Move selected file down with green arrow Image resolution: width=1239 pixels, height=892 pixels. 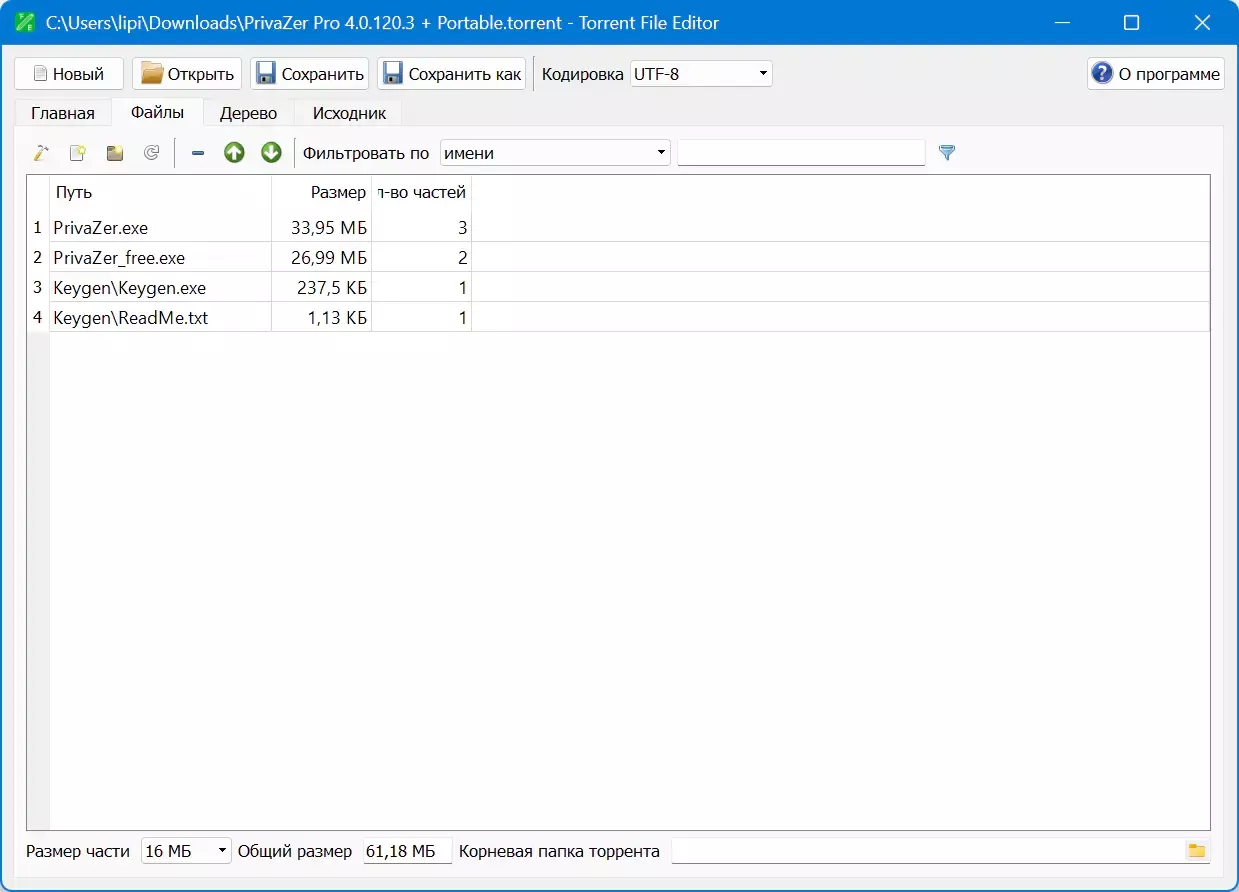[x=271, y=153]
